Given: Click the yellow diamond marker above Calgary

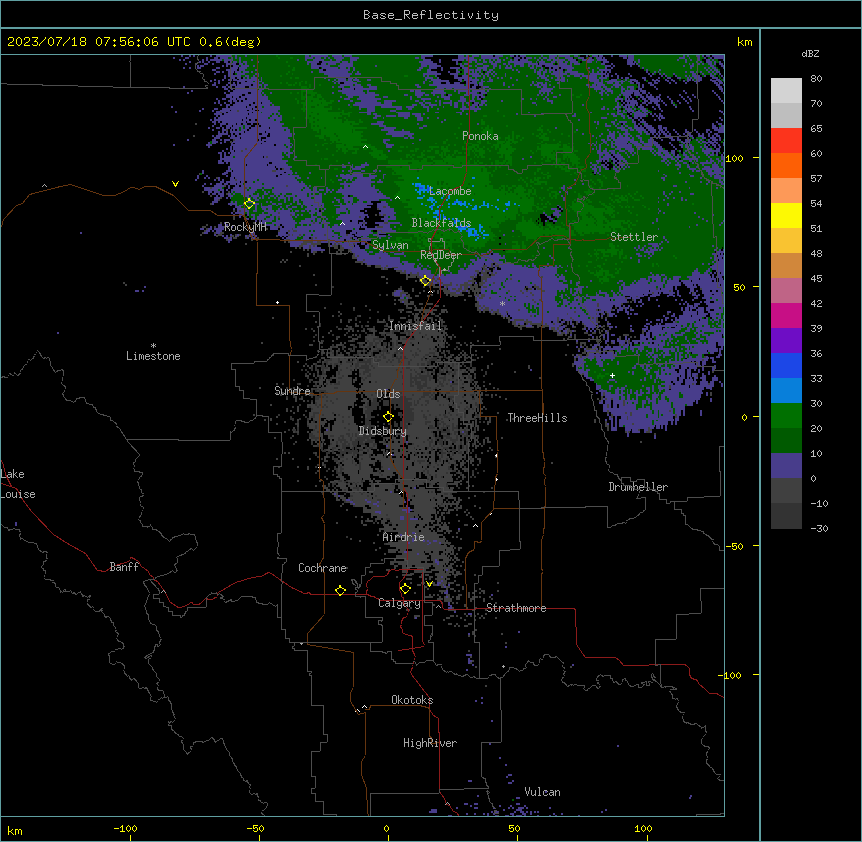Looking at the screenshot, I should tap(405, 589).
